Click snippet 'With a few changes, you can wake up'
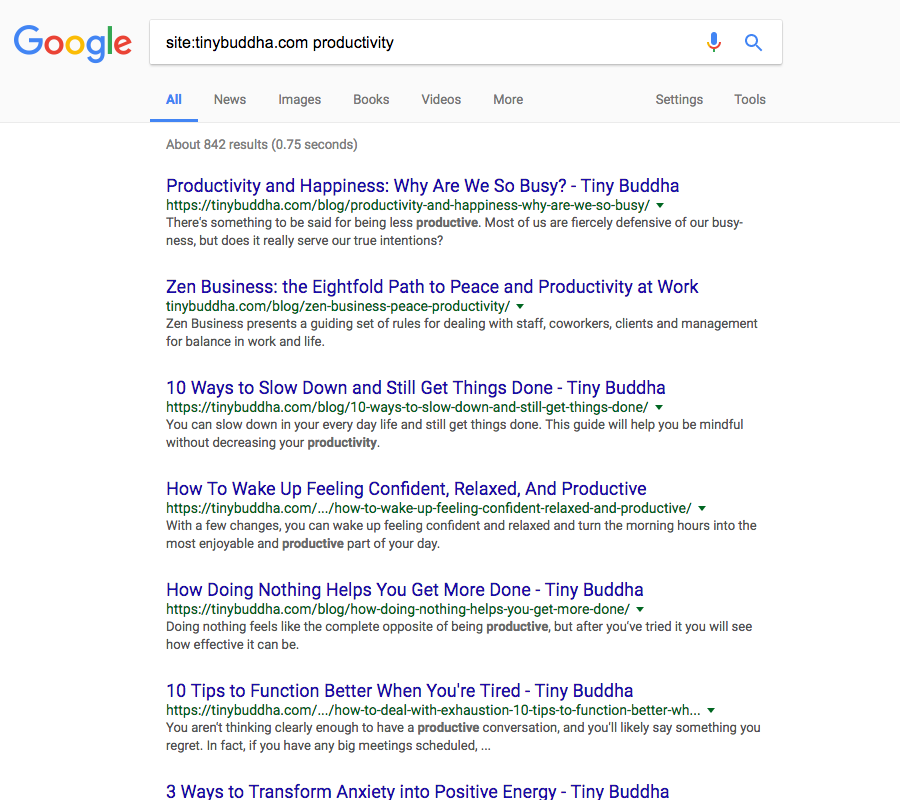 point(461,534)
